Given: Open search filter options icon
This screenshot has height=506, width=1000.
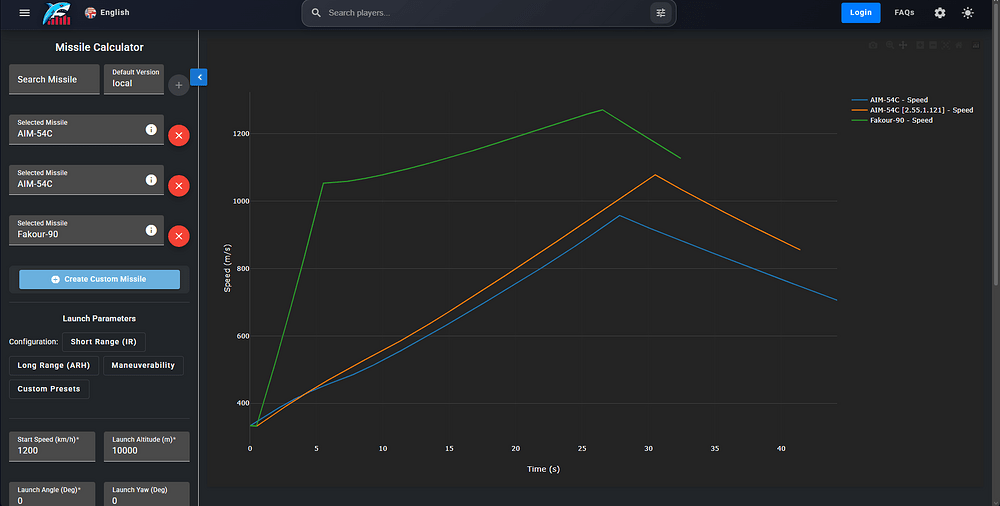Looking at the screenshot, I should pyautogui.click(x=661, y=13).
